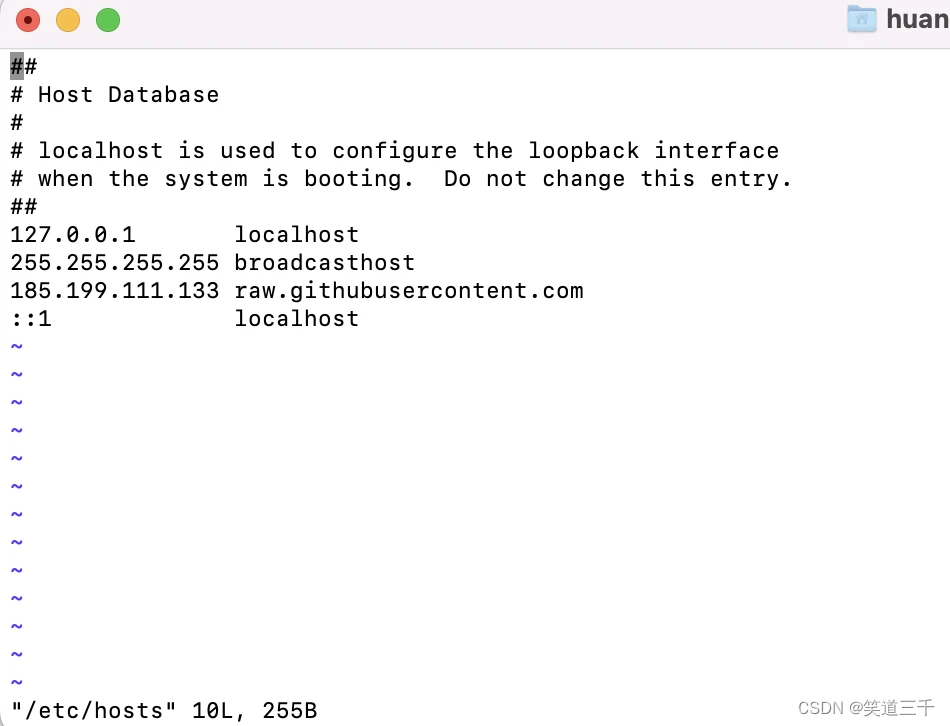Click the red close window button

(28, 20)
